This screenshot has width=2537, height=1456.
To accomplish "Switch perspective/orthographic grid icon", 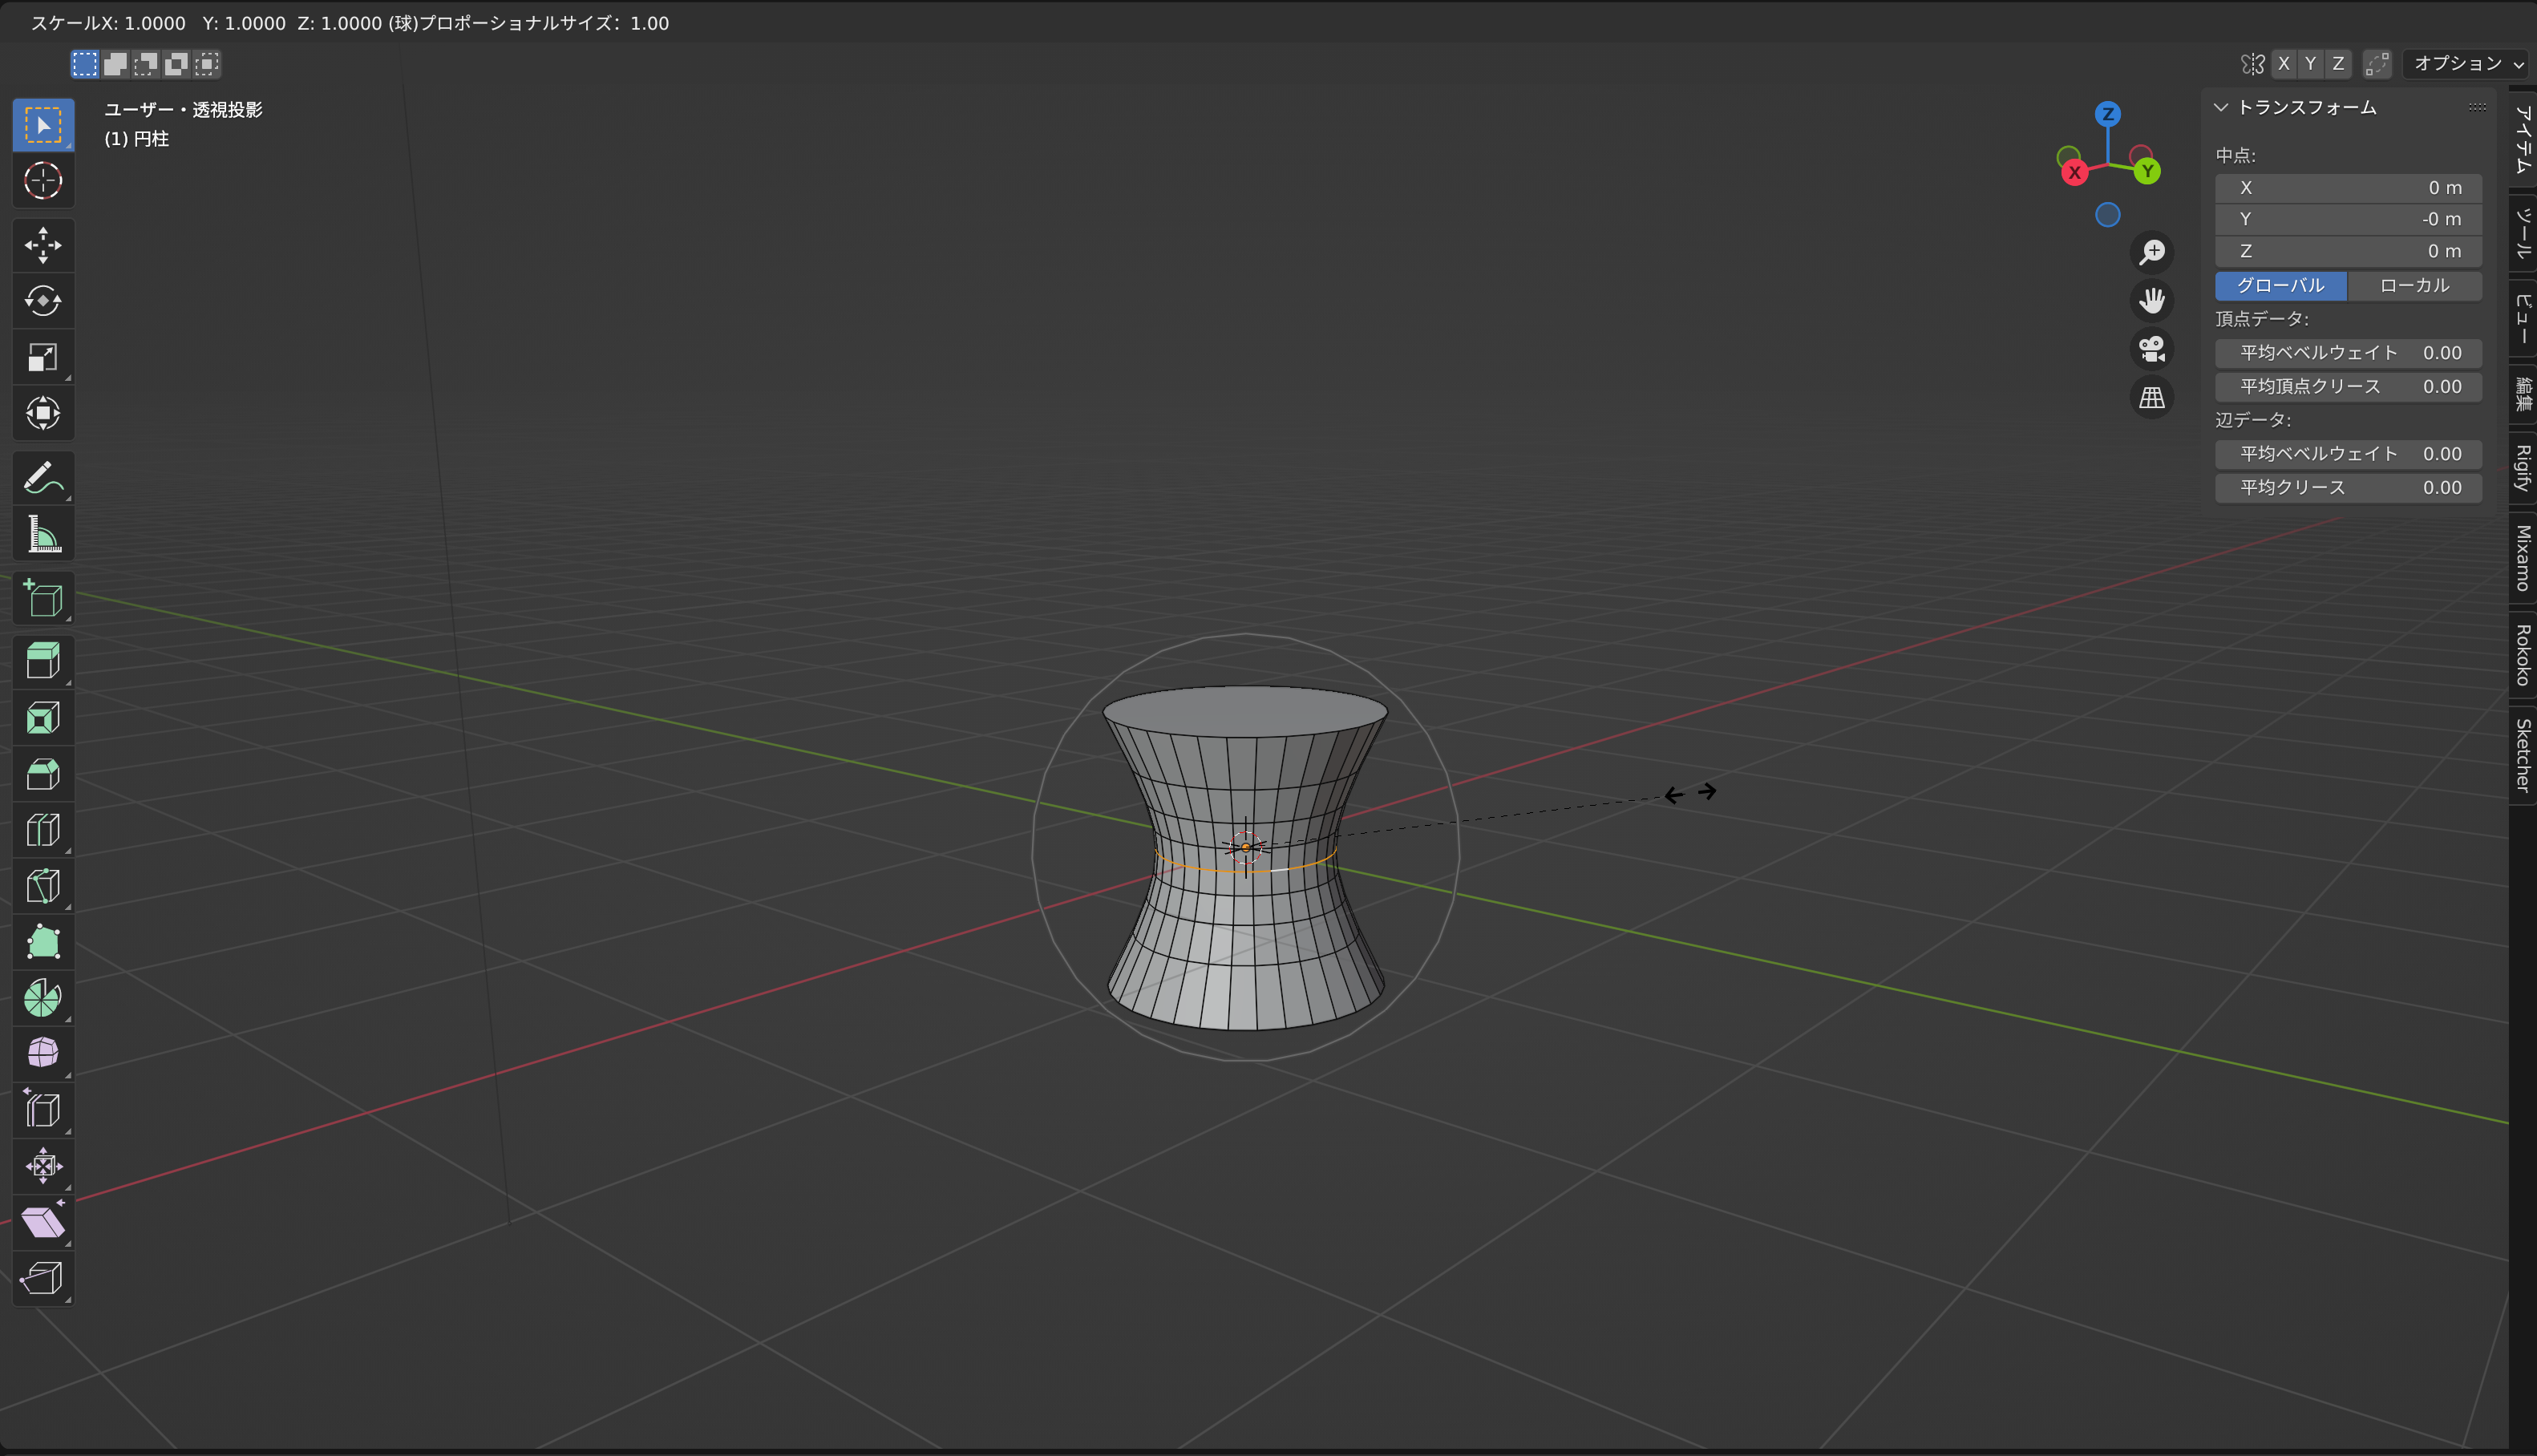I will 2152,398.
